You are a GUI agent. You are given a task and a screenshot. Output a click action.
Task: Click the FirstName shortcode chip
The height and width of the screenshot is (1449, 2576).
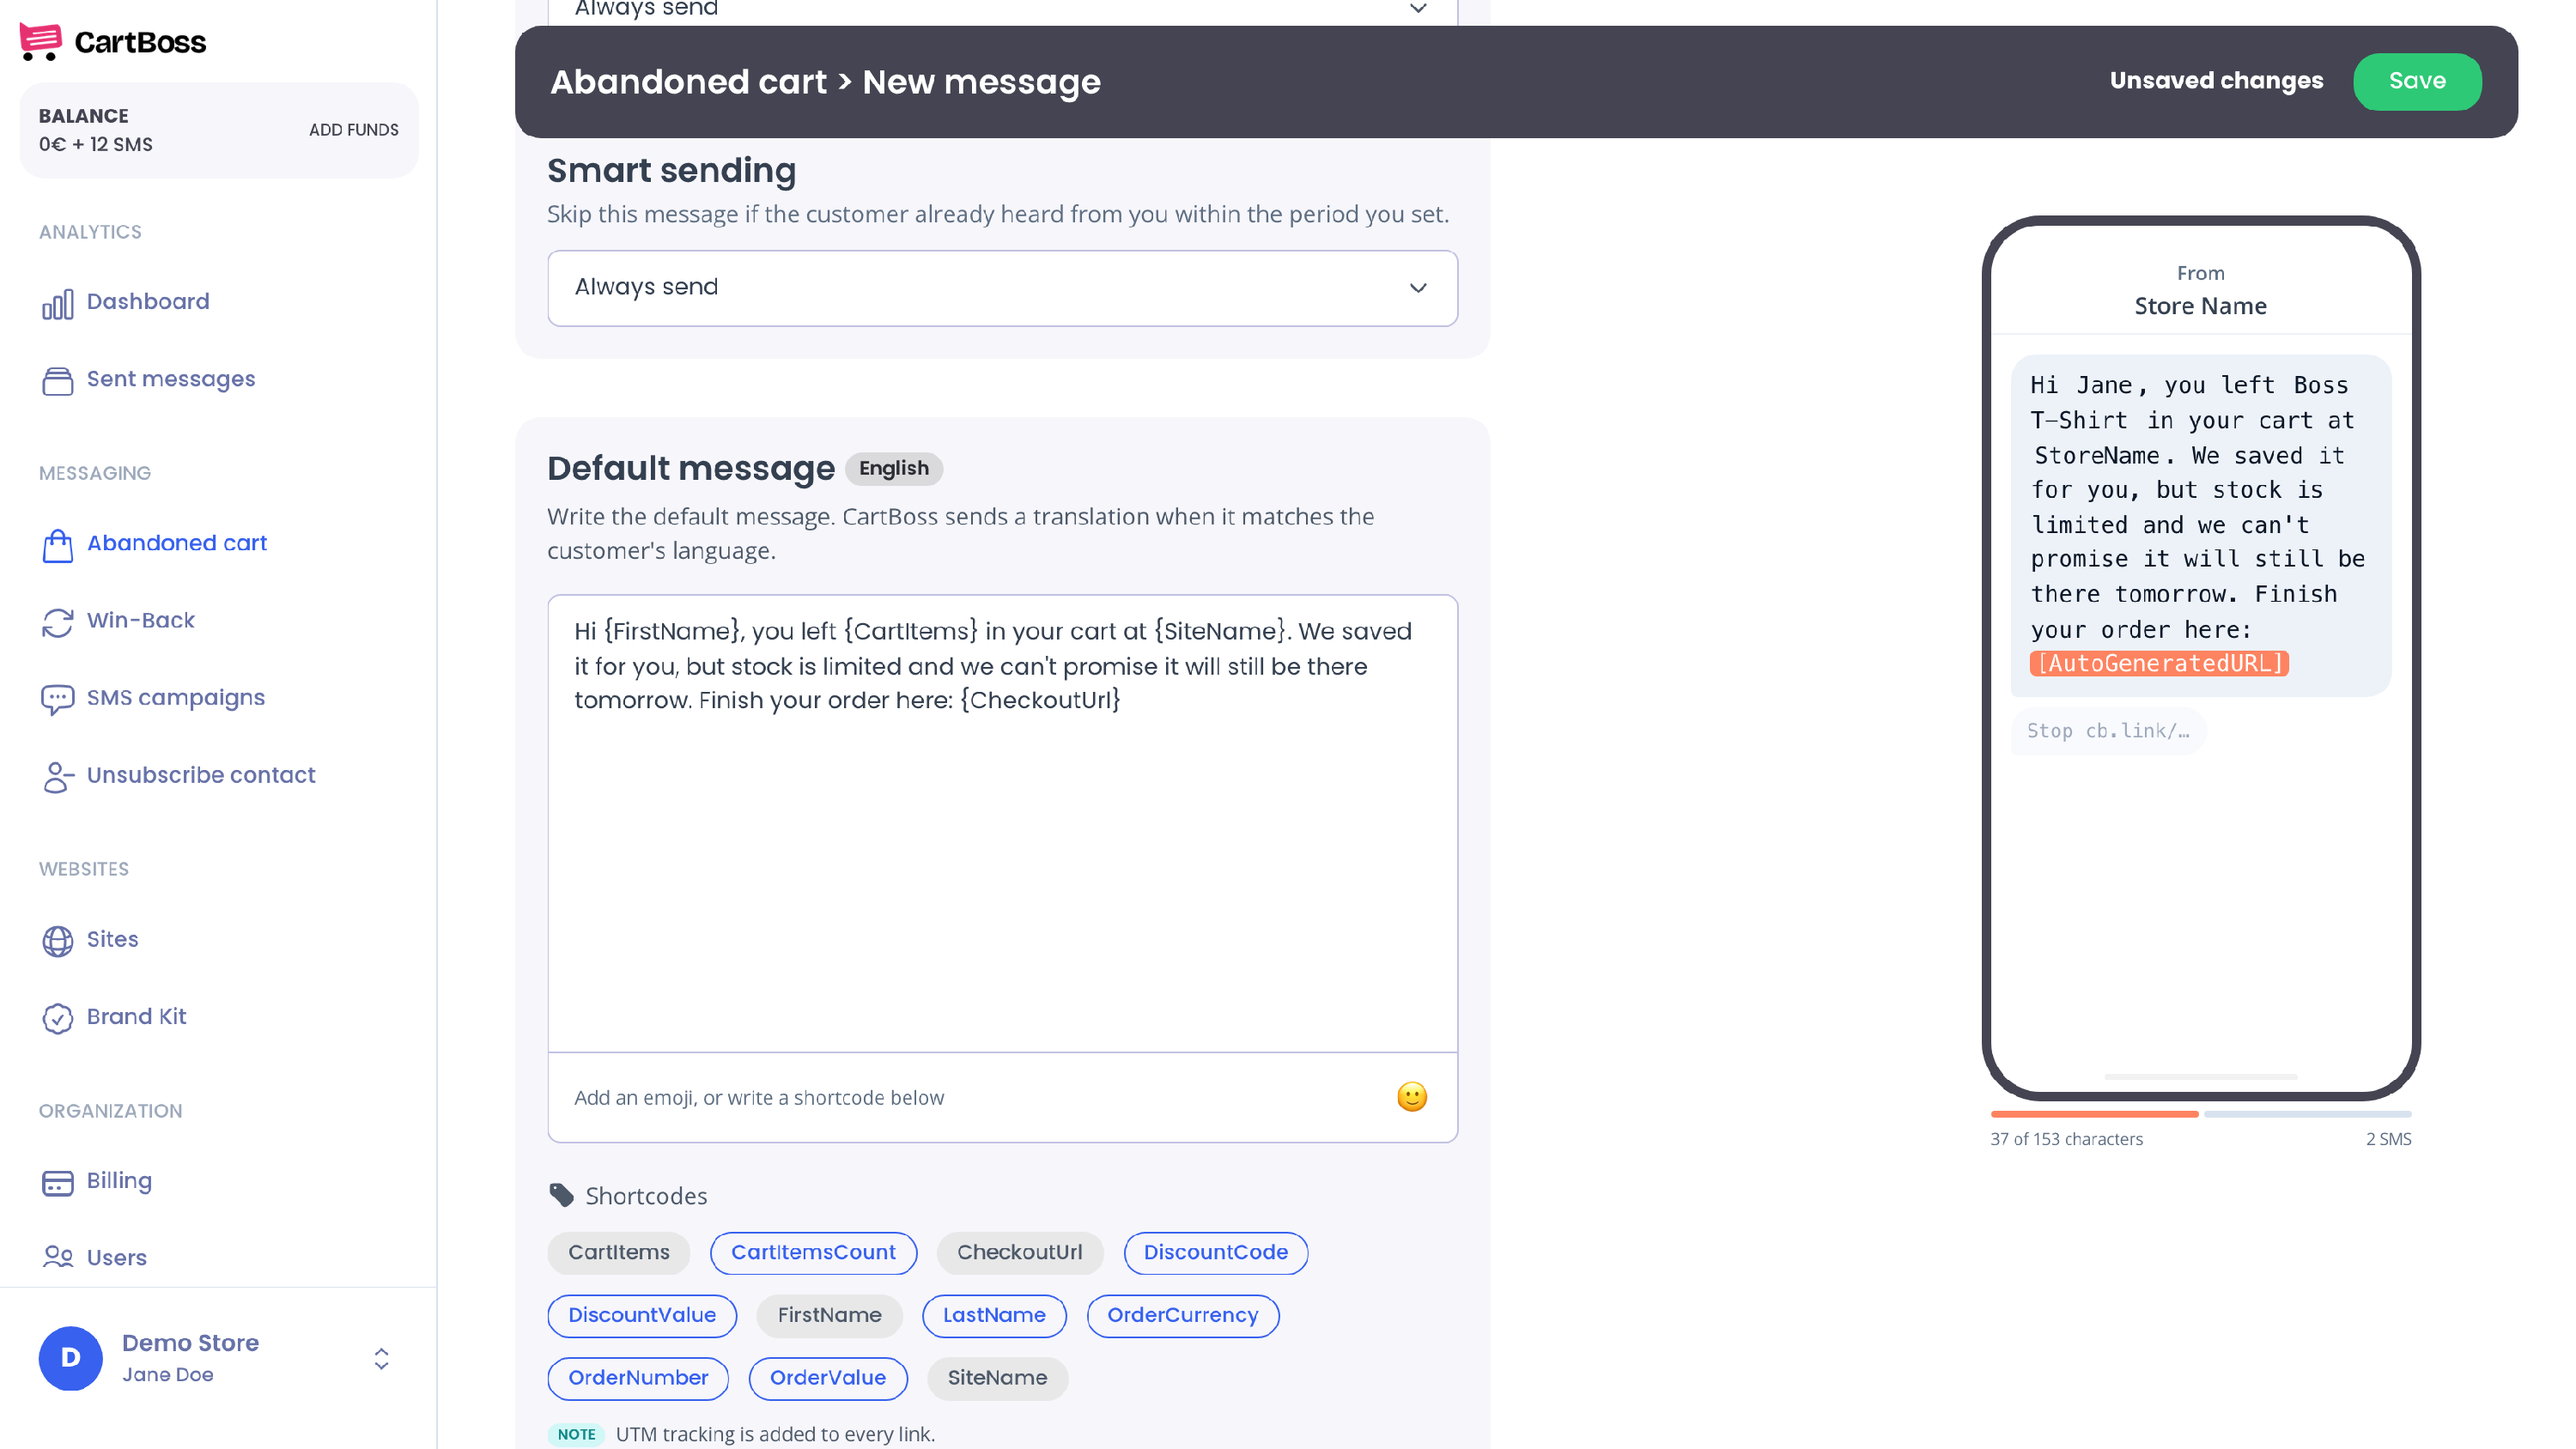[829, 1315]
